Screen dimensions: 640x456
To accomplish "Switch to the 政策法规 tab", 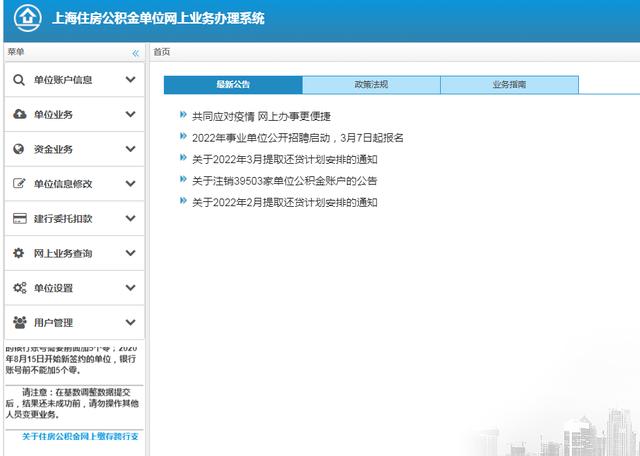I will pos(371,86).
